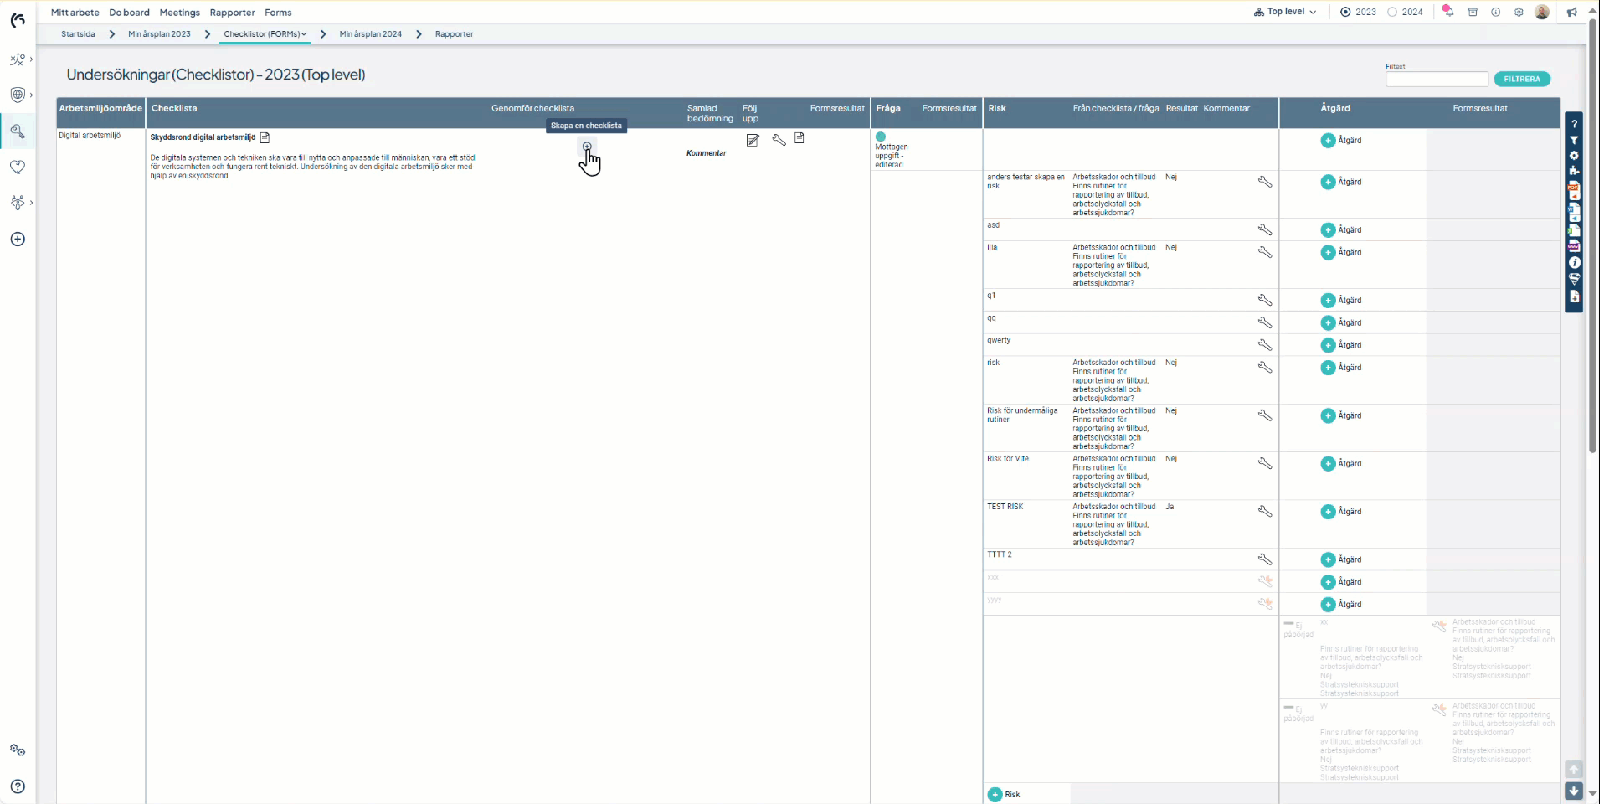Click the archive box icon in the top bar
This screenshot has width=1600, height=804.
click(x=1472, y=12)
